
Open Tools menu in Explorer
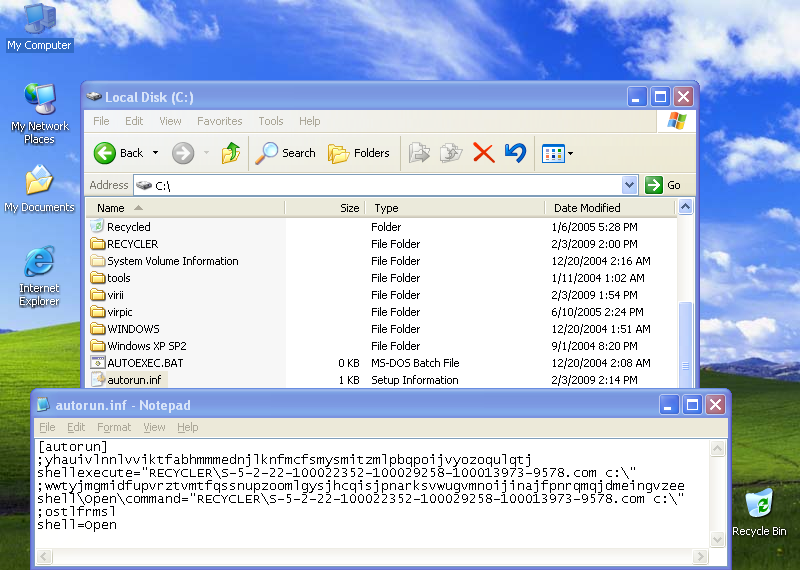tap(270, 121)
